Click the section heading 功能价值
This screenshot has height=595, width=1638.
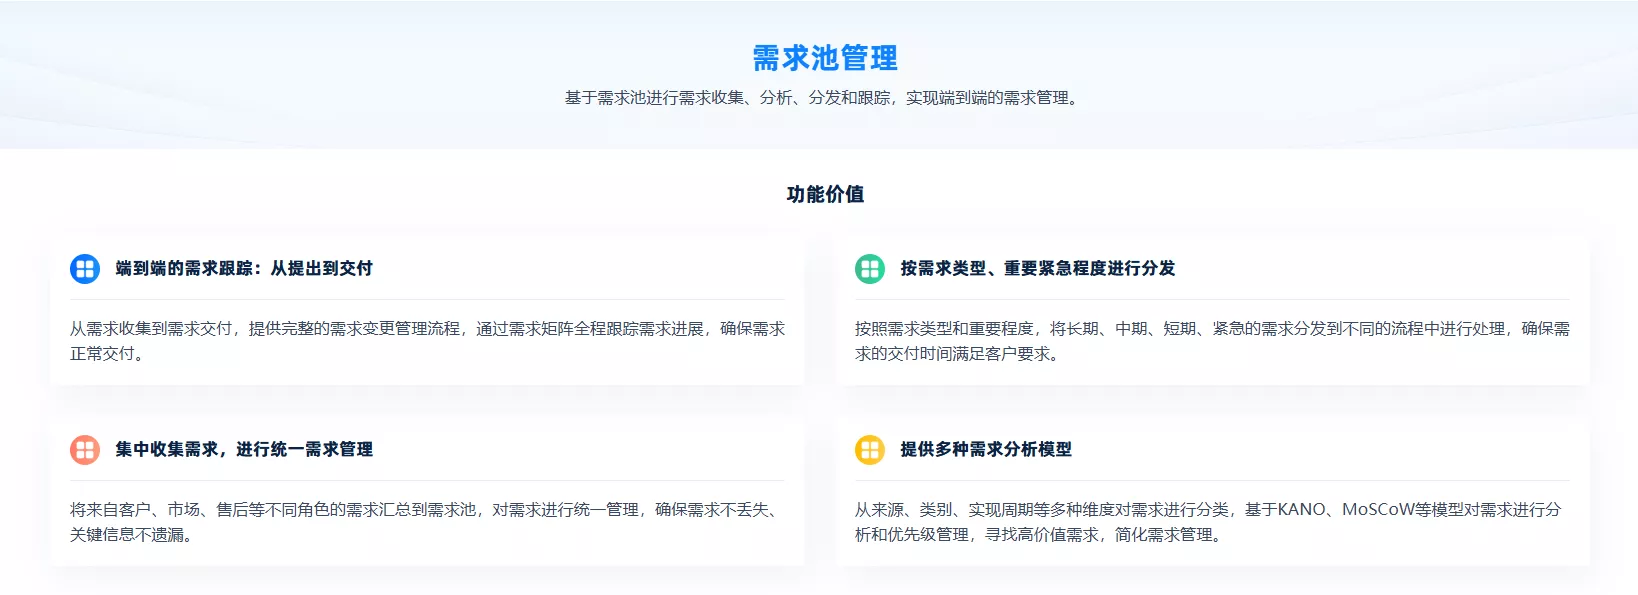click(x=825, y=194)
